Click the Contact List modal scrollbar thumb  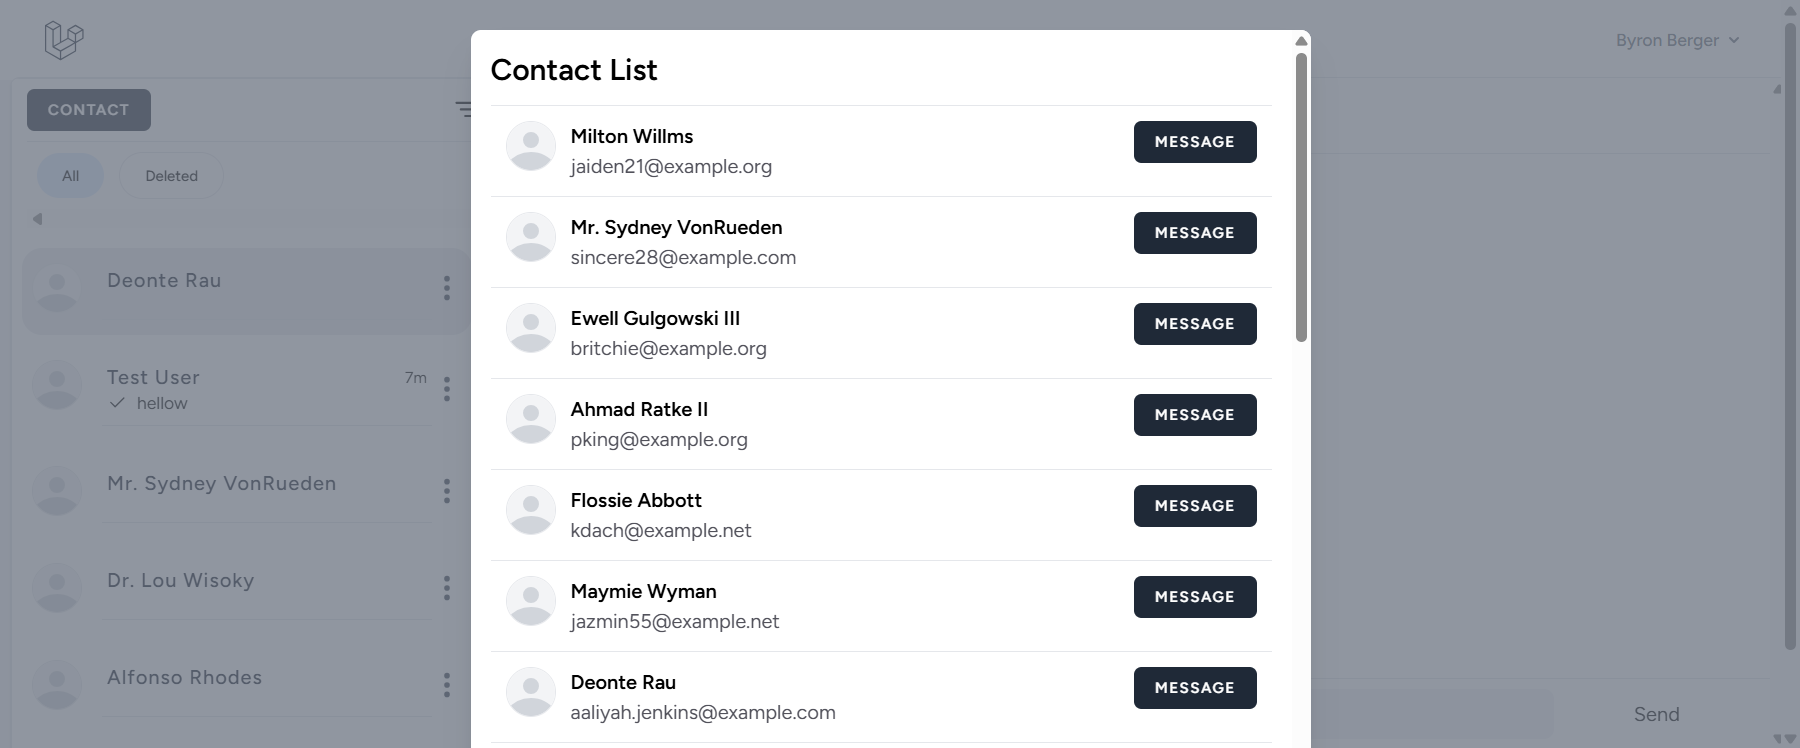point(1301,197)
